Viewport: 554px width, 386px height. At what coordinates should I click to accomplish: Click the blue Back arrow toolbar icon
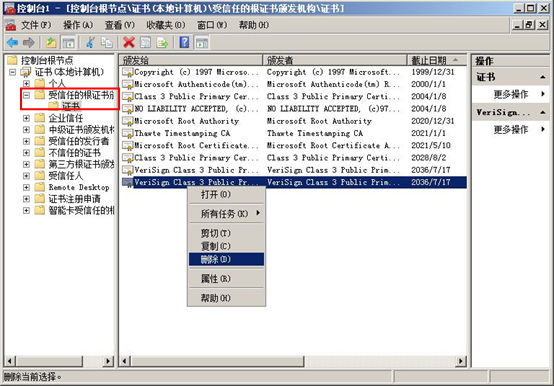(x=12, y=43)
